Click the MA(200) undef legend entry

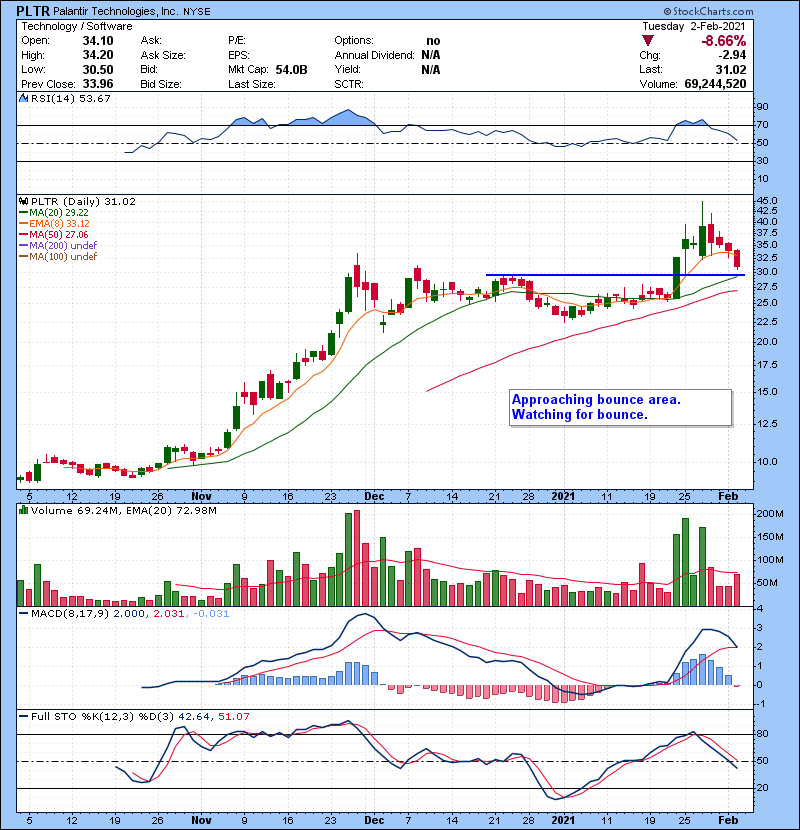[58, 246]
